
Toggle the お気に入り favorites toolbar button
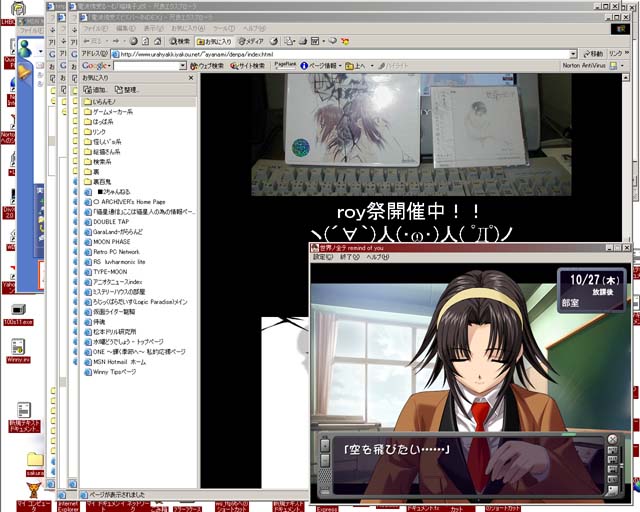[x=214, y=41]
